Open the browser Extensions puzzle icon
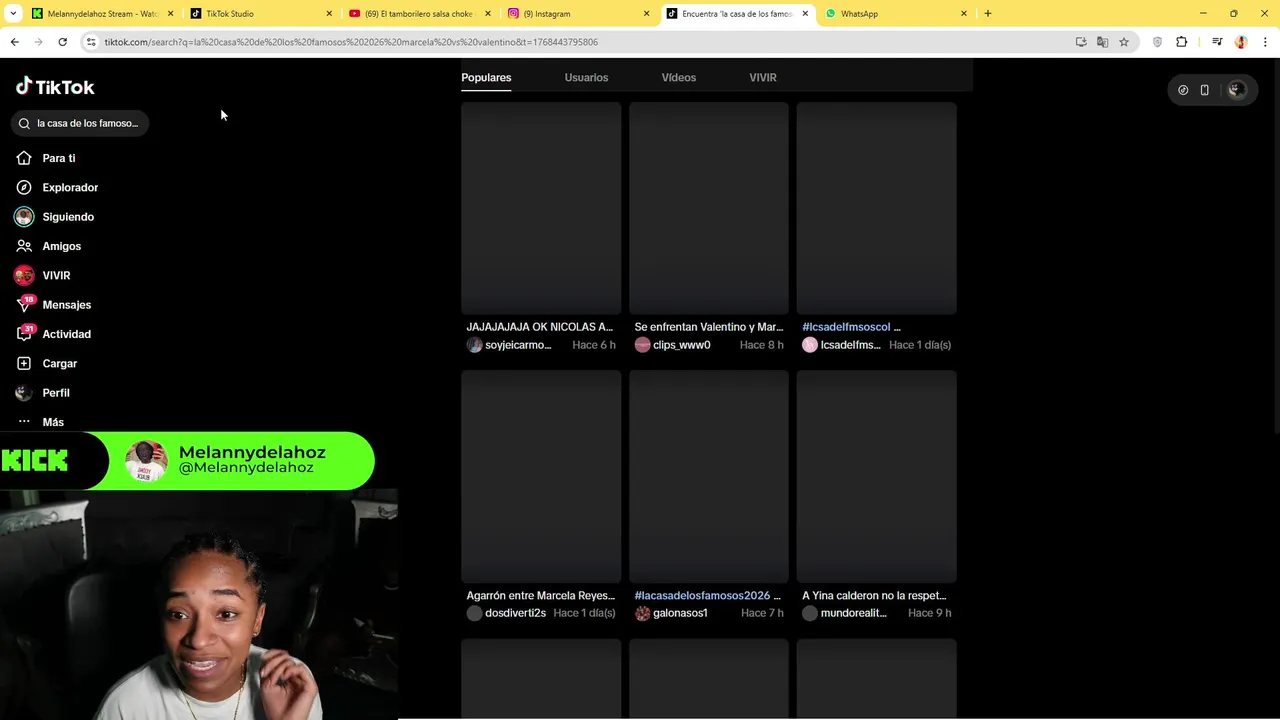The height and width of the screenshot is (720, 1280). 1182,42
